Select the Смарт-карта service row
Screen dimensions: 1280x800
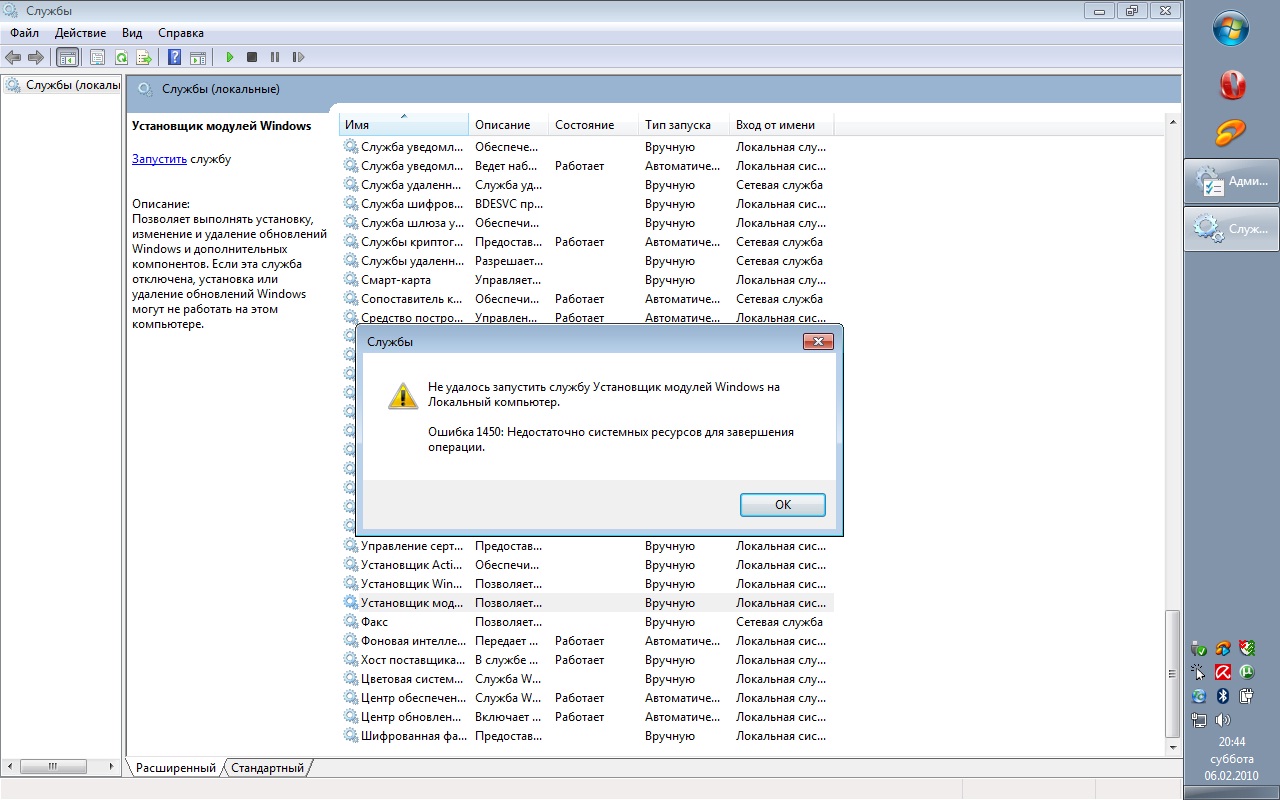point(587,280)
